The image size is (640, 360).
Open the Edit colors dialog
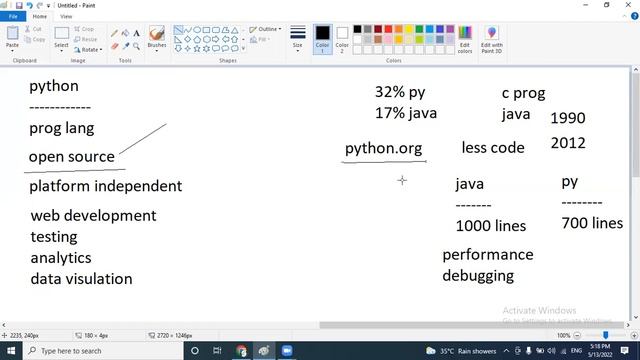pyautogui.click(x=465, y=40)
